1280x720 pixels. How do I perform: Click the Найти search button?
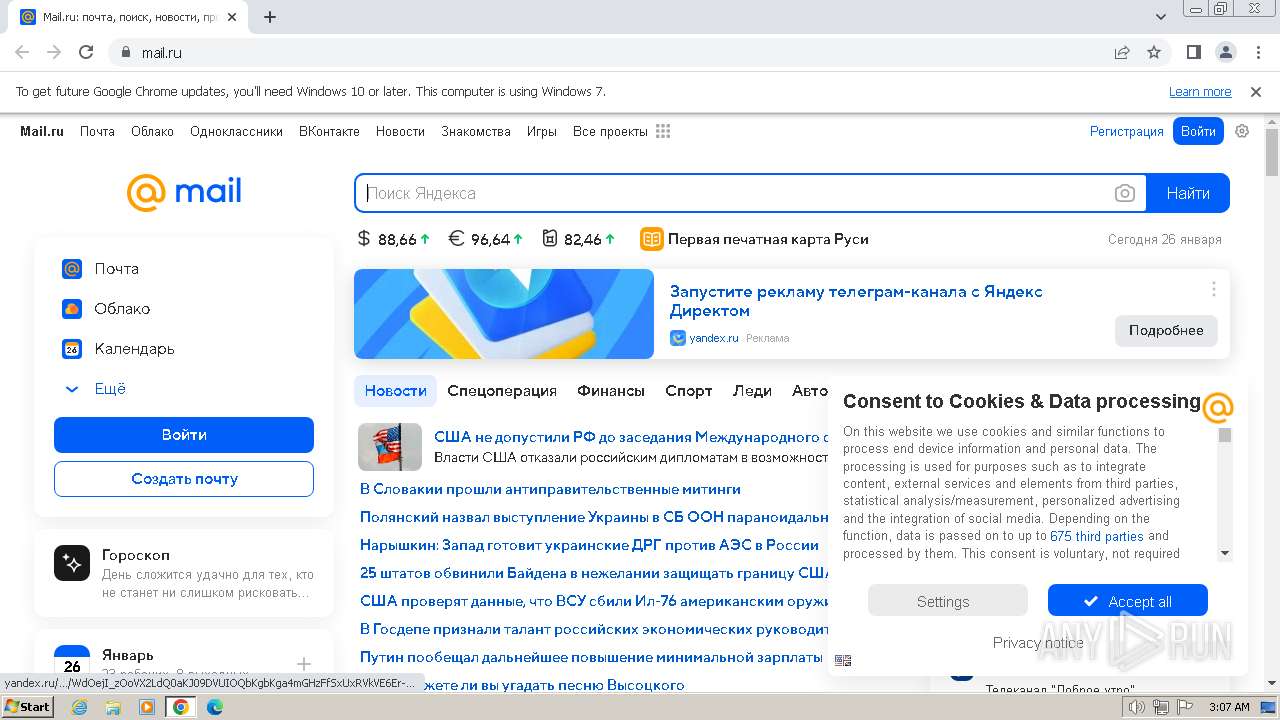click(x=1188, y=193)
